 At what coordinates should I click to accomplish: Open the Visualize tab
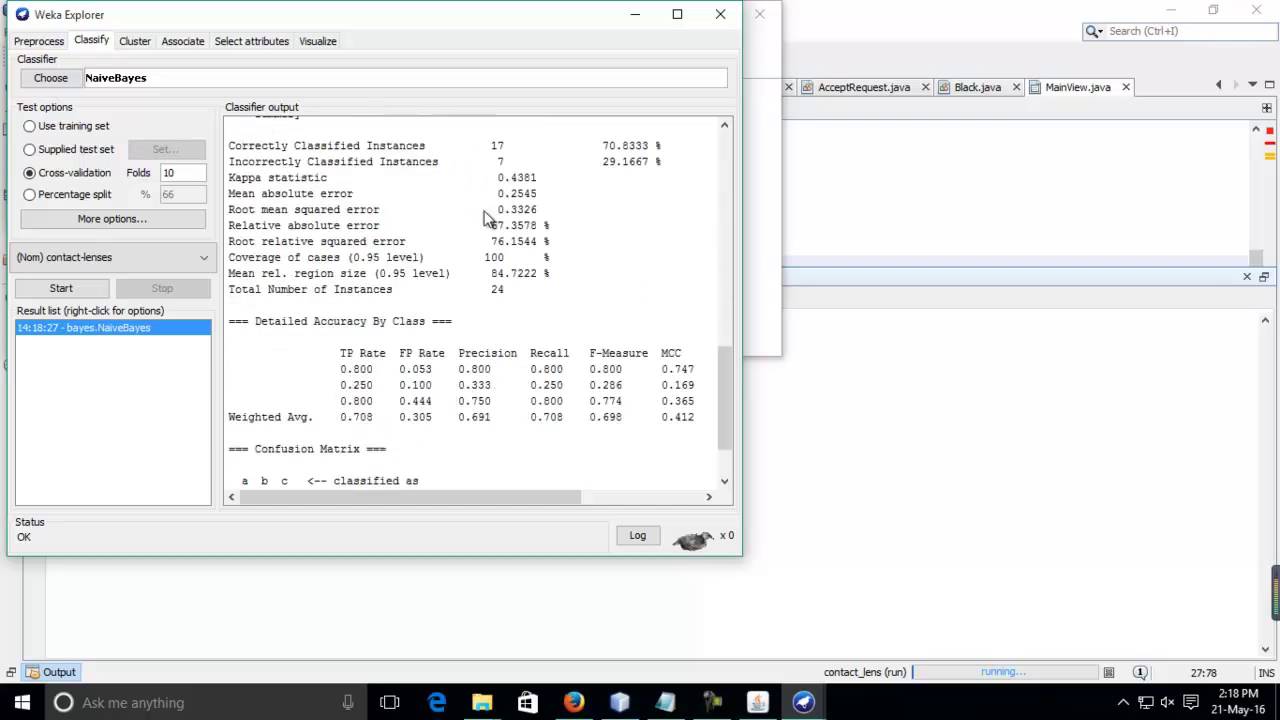(318, 41)
